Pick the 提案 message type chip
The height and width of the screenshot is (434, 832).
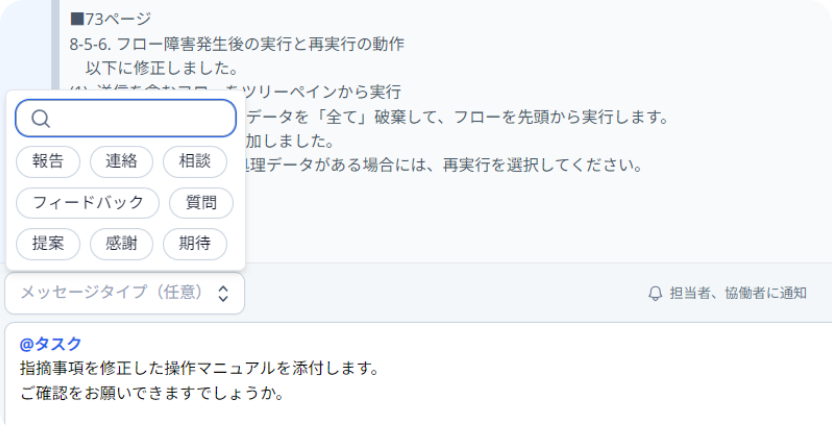point(48,244)
